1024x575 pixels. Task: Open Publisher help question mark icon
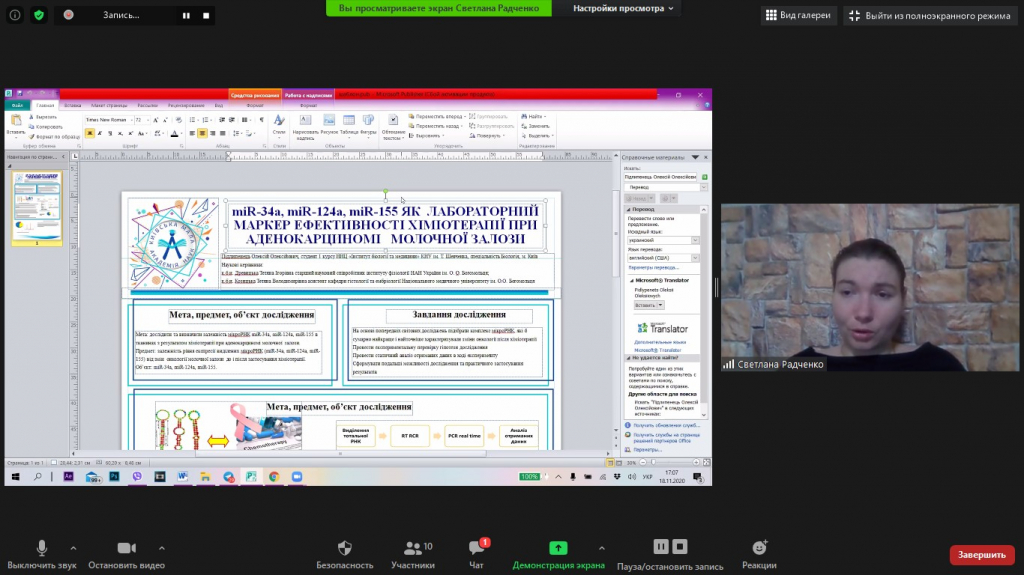click(x=707, y=105)
